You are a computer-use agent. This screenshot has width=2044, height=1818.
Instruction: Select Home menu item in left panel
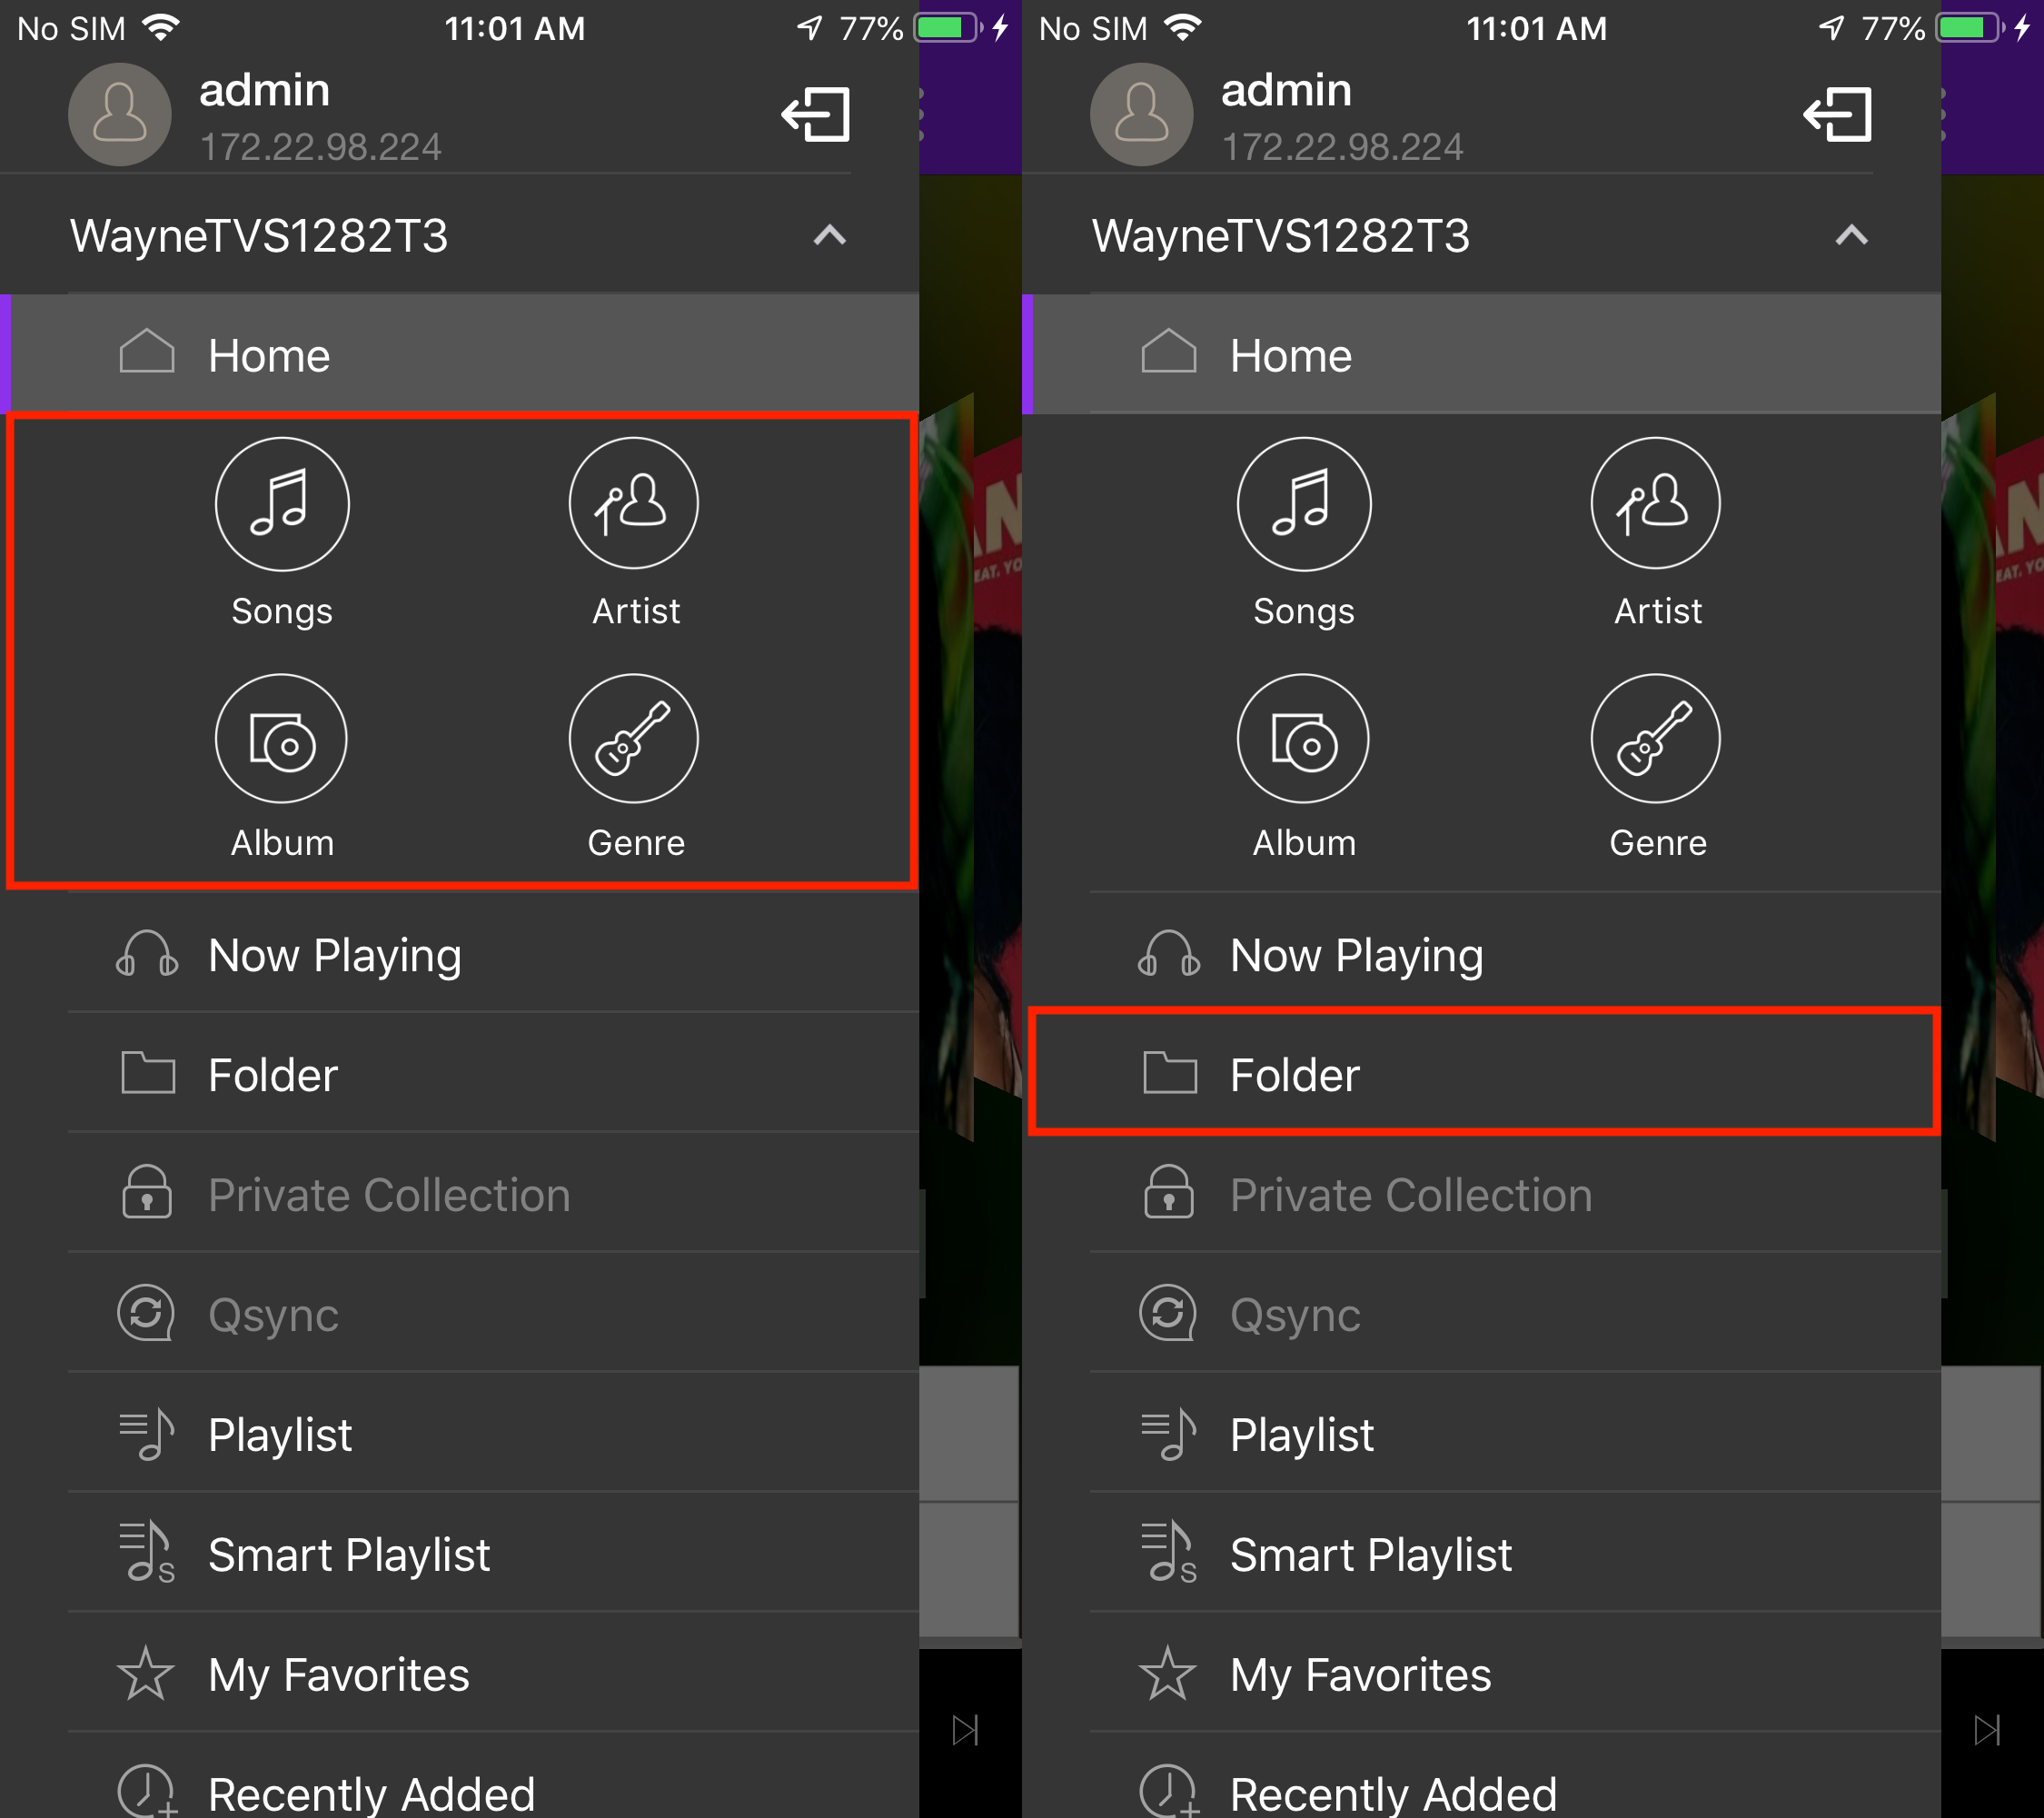[460, 354]
